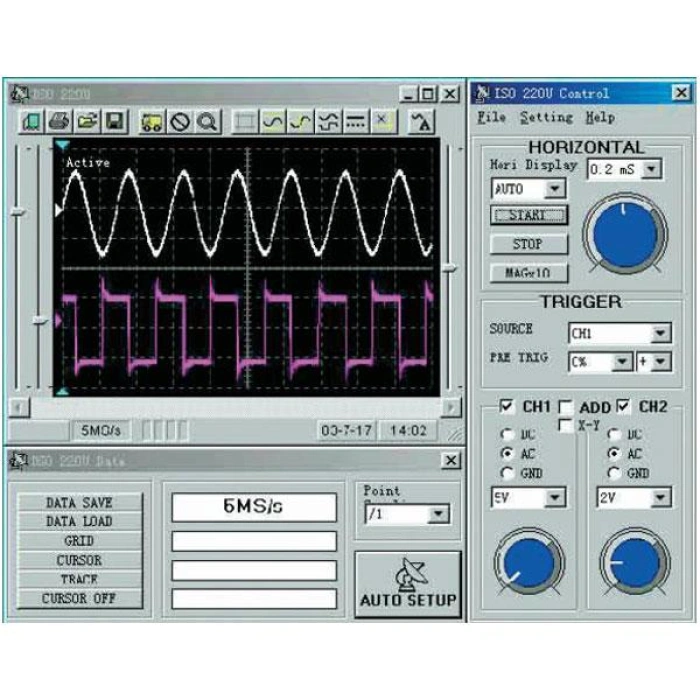
Task: Click the ISO 220U Control window title icon
Action: pos(482,93)
